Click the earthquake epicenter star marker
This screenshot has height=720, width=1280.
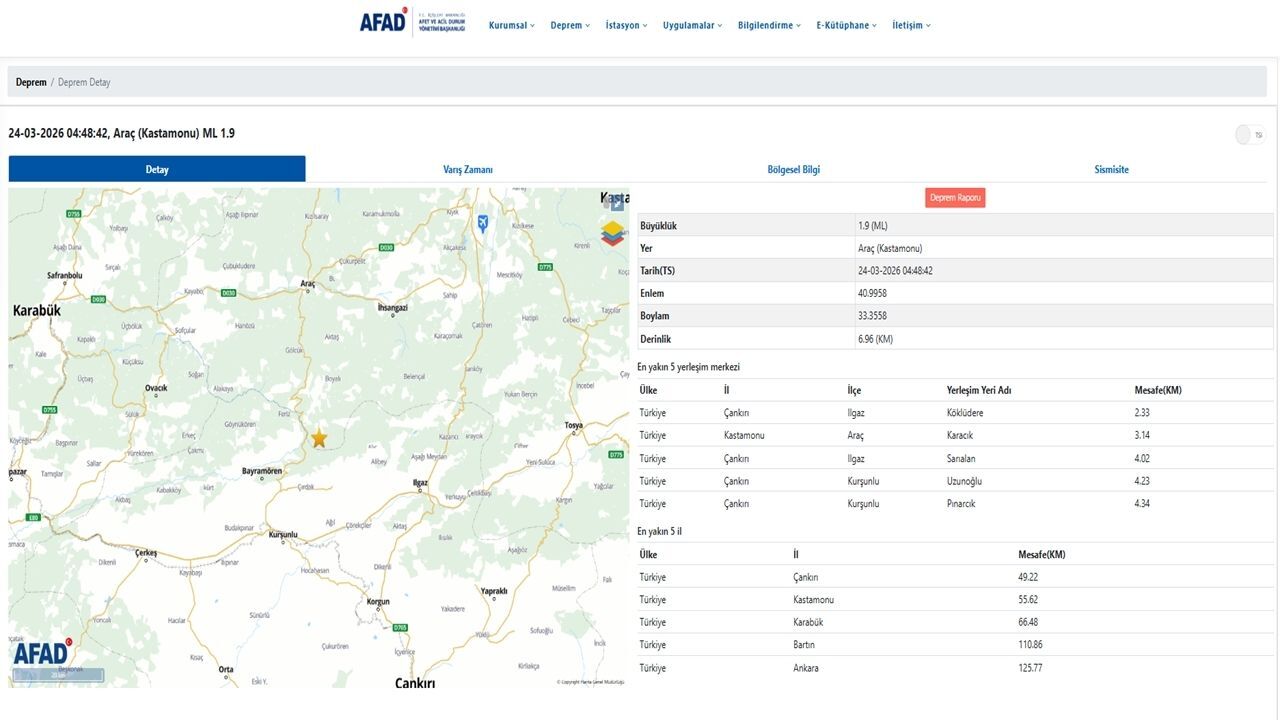click(319, 438)
